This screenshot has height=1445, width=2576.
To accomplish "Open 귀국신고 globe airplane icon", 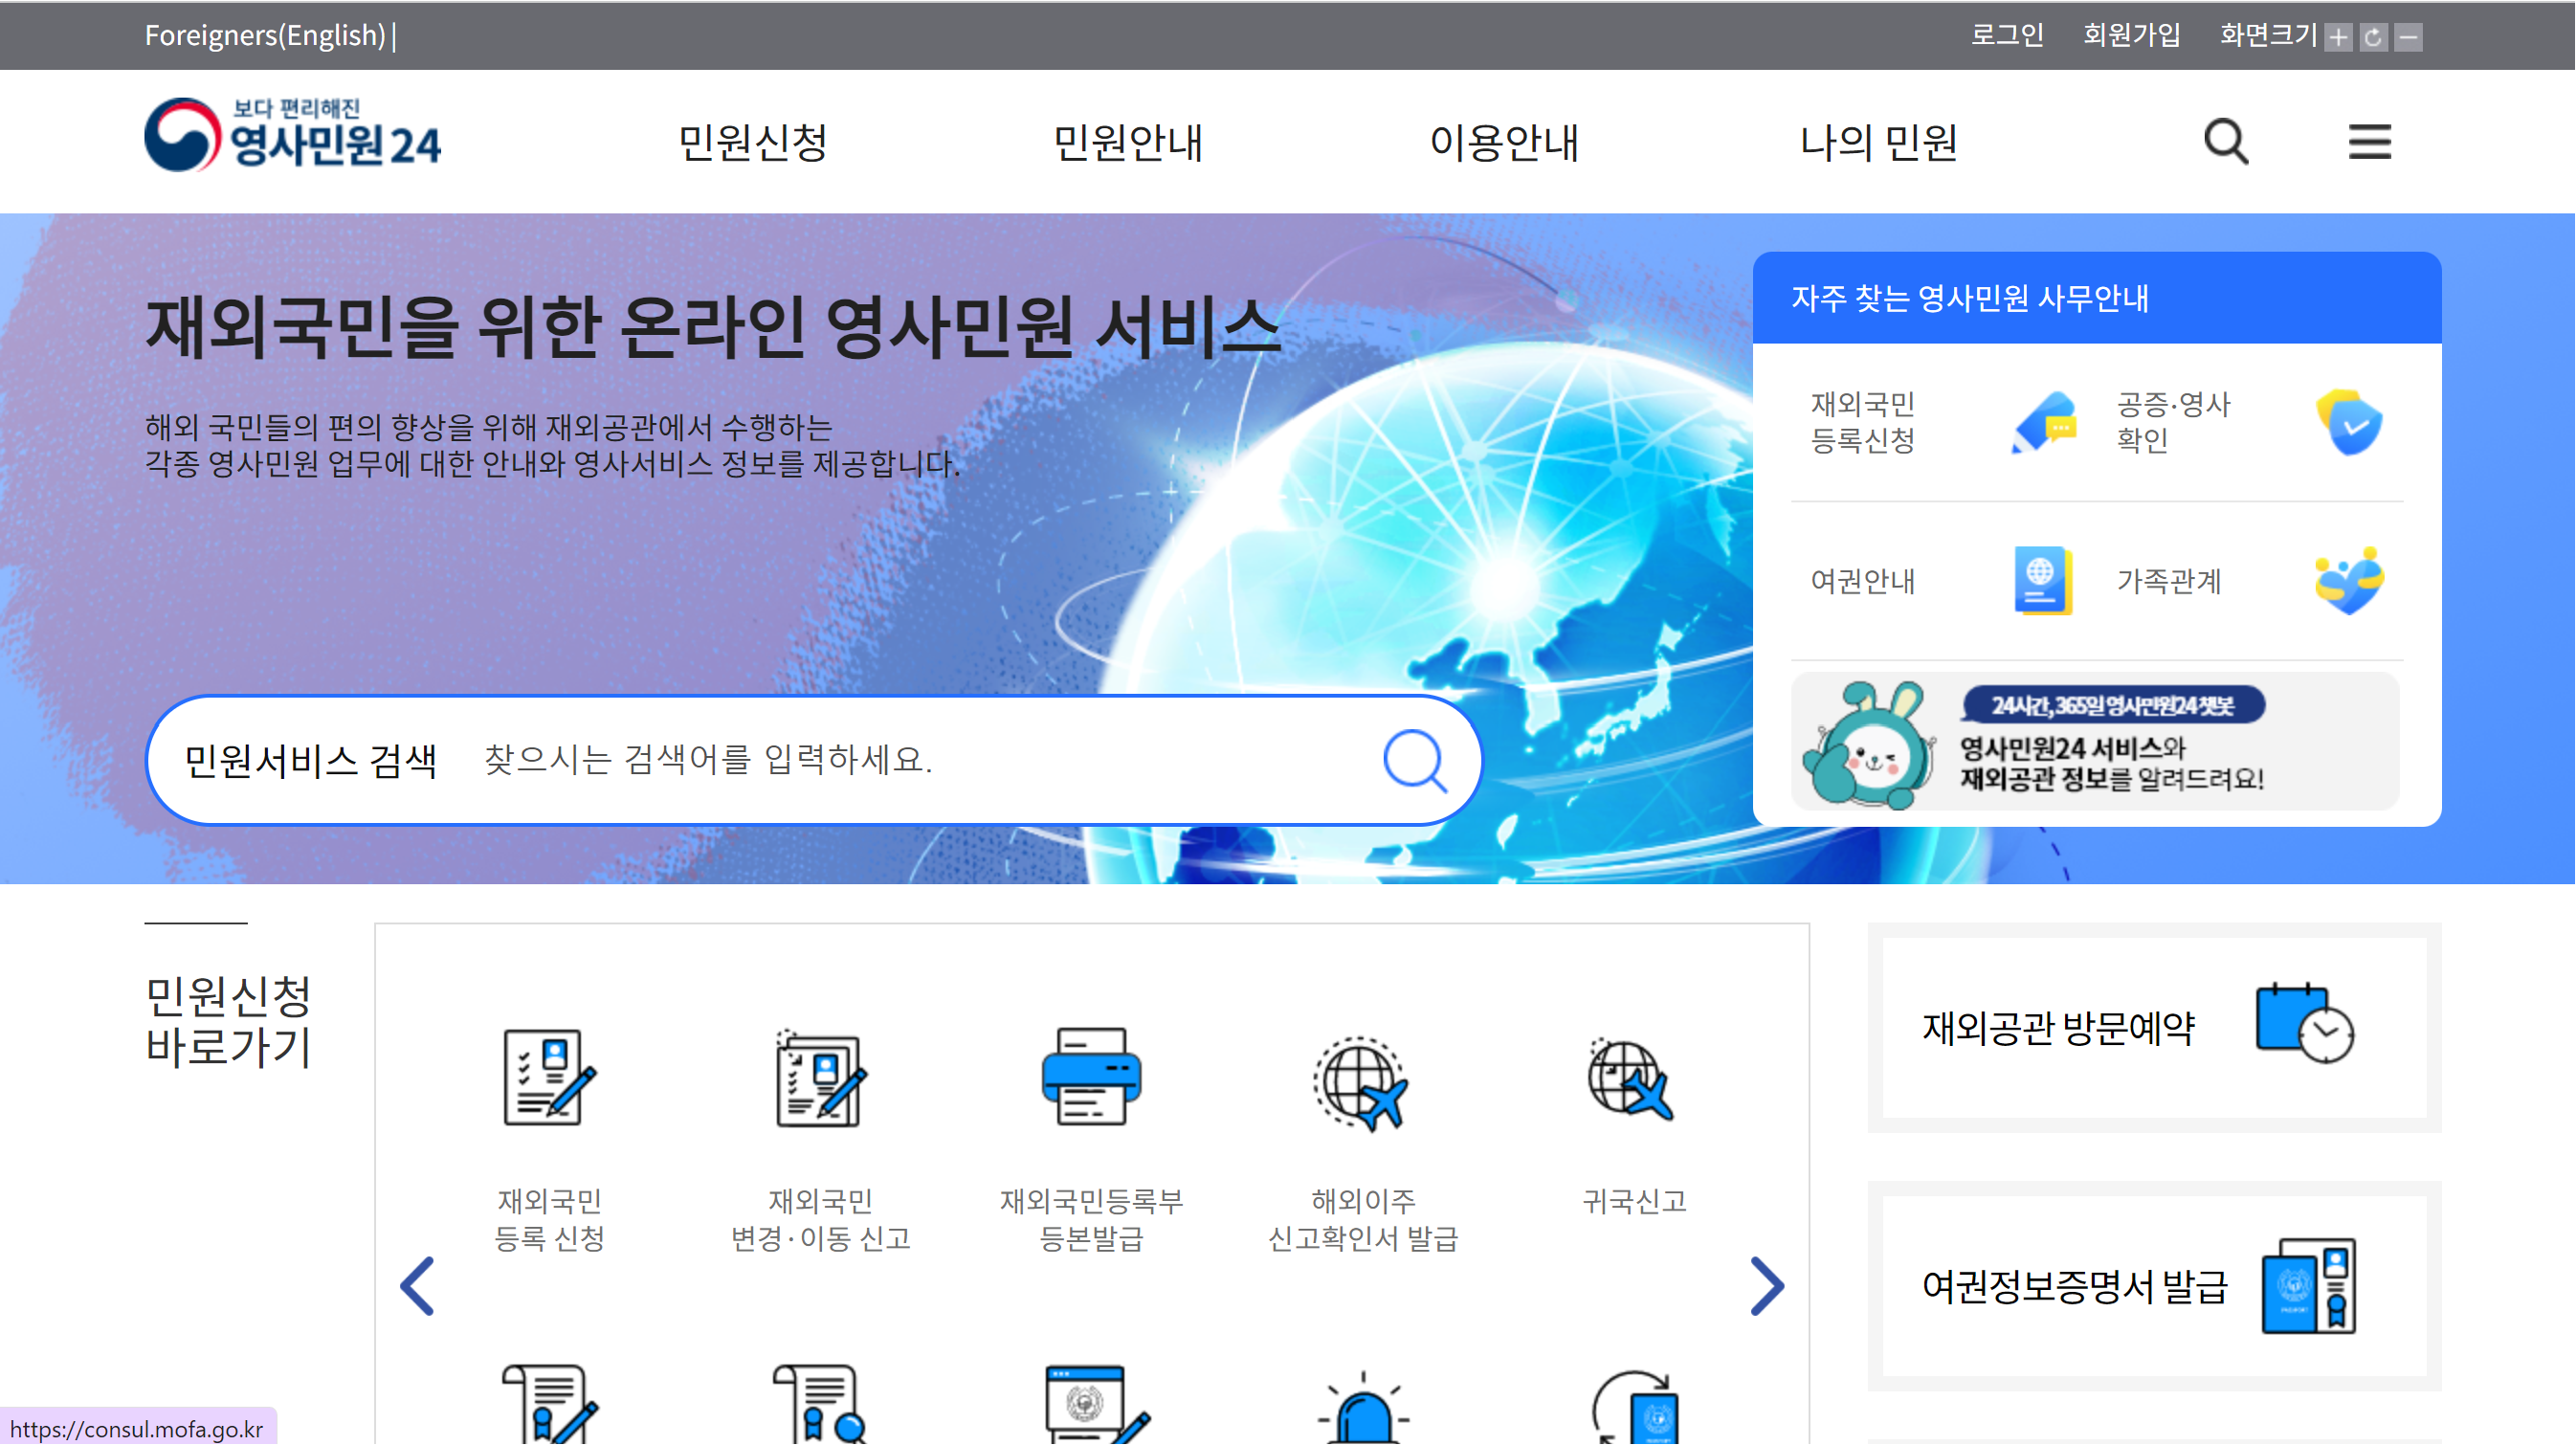I will tap(1630, 1080).
